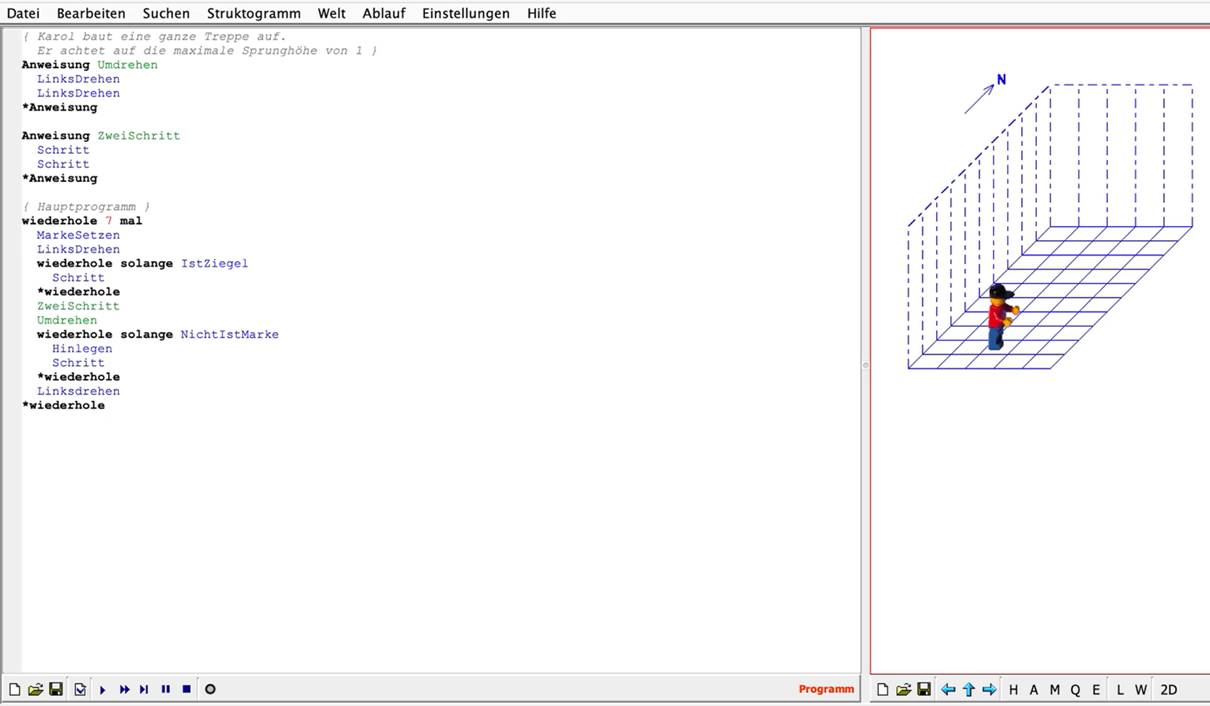Execute a single step with step button
Viewport: 1210px width, 706px height.
[144, 689]
